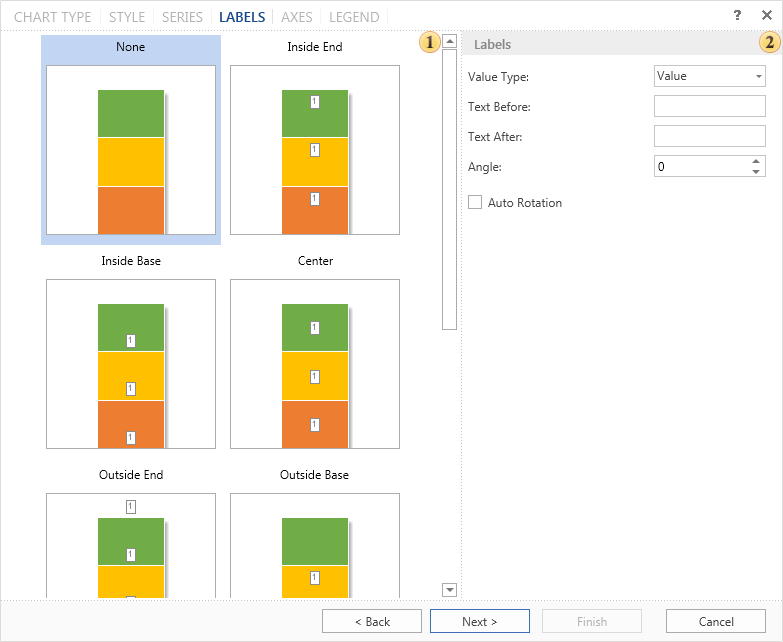Click the question mark help icon
This screenshot has height=642, width=783.
737,16
